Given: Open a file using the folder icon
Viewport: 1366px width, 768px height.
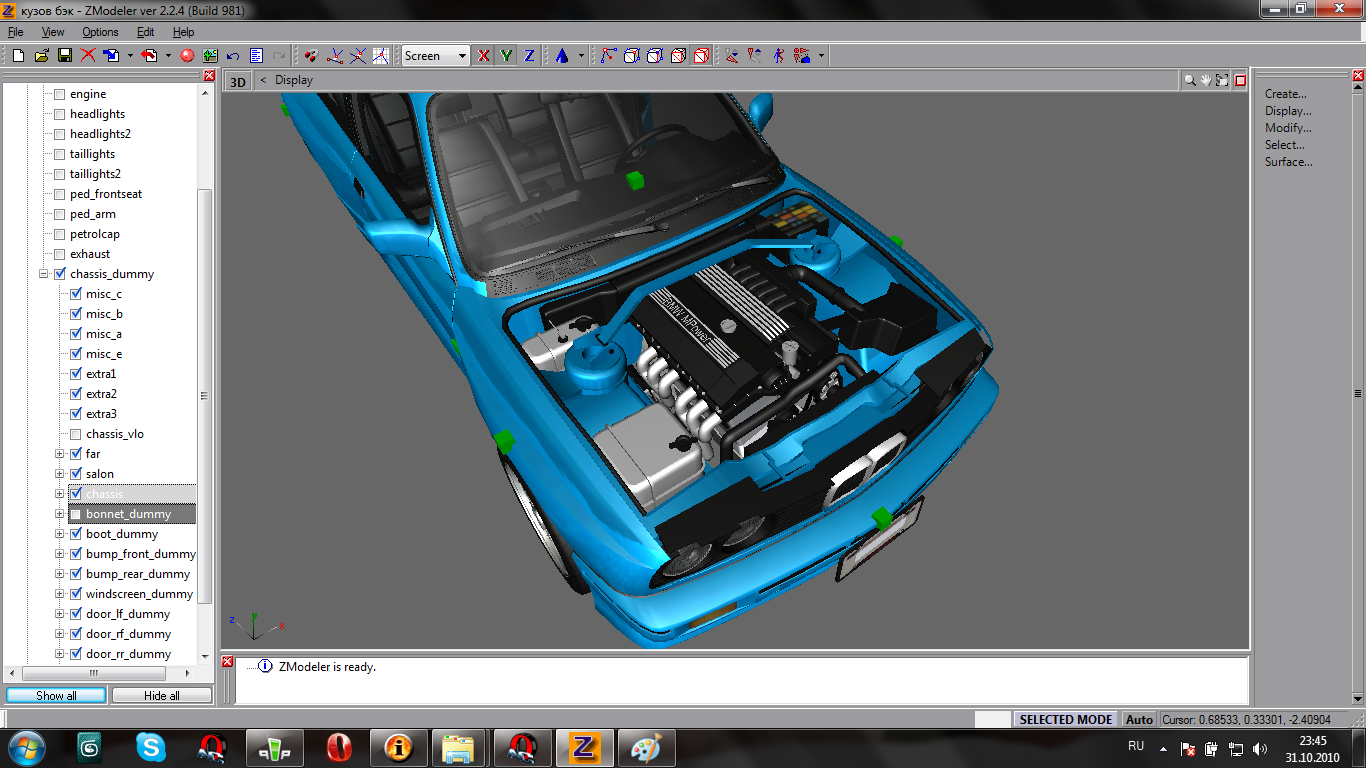Looking at the screenshot, I should [41, 56].
